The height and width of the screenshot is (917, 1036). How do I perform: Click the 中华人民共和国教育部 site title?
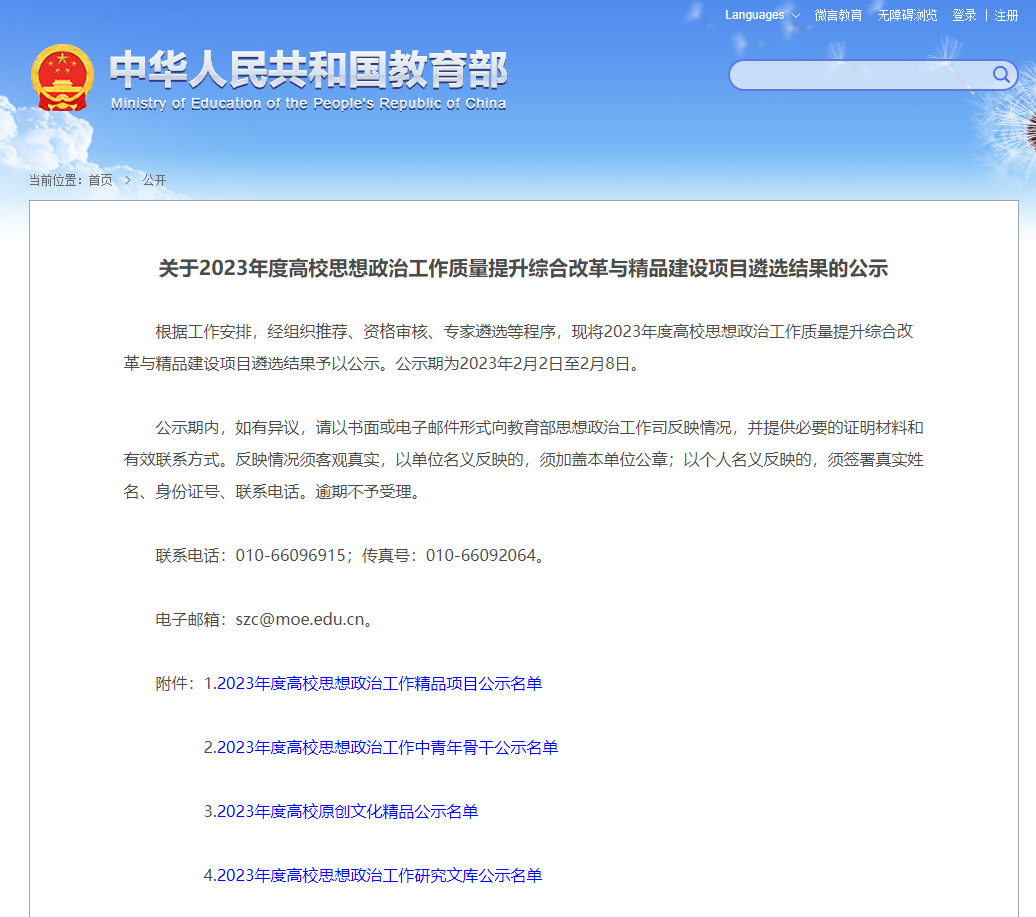(308, 70)
